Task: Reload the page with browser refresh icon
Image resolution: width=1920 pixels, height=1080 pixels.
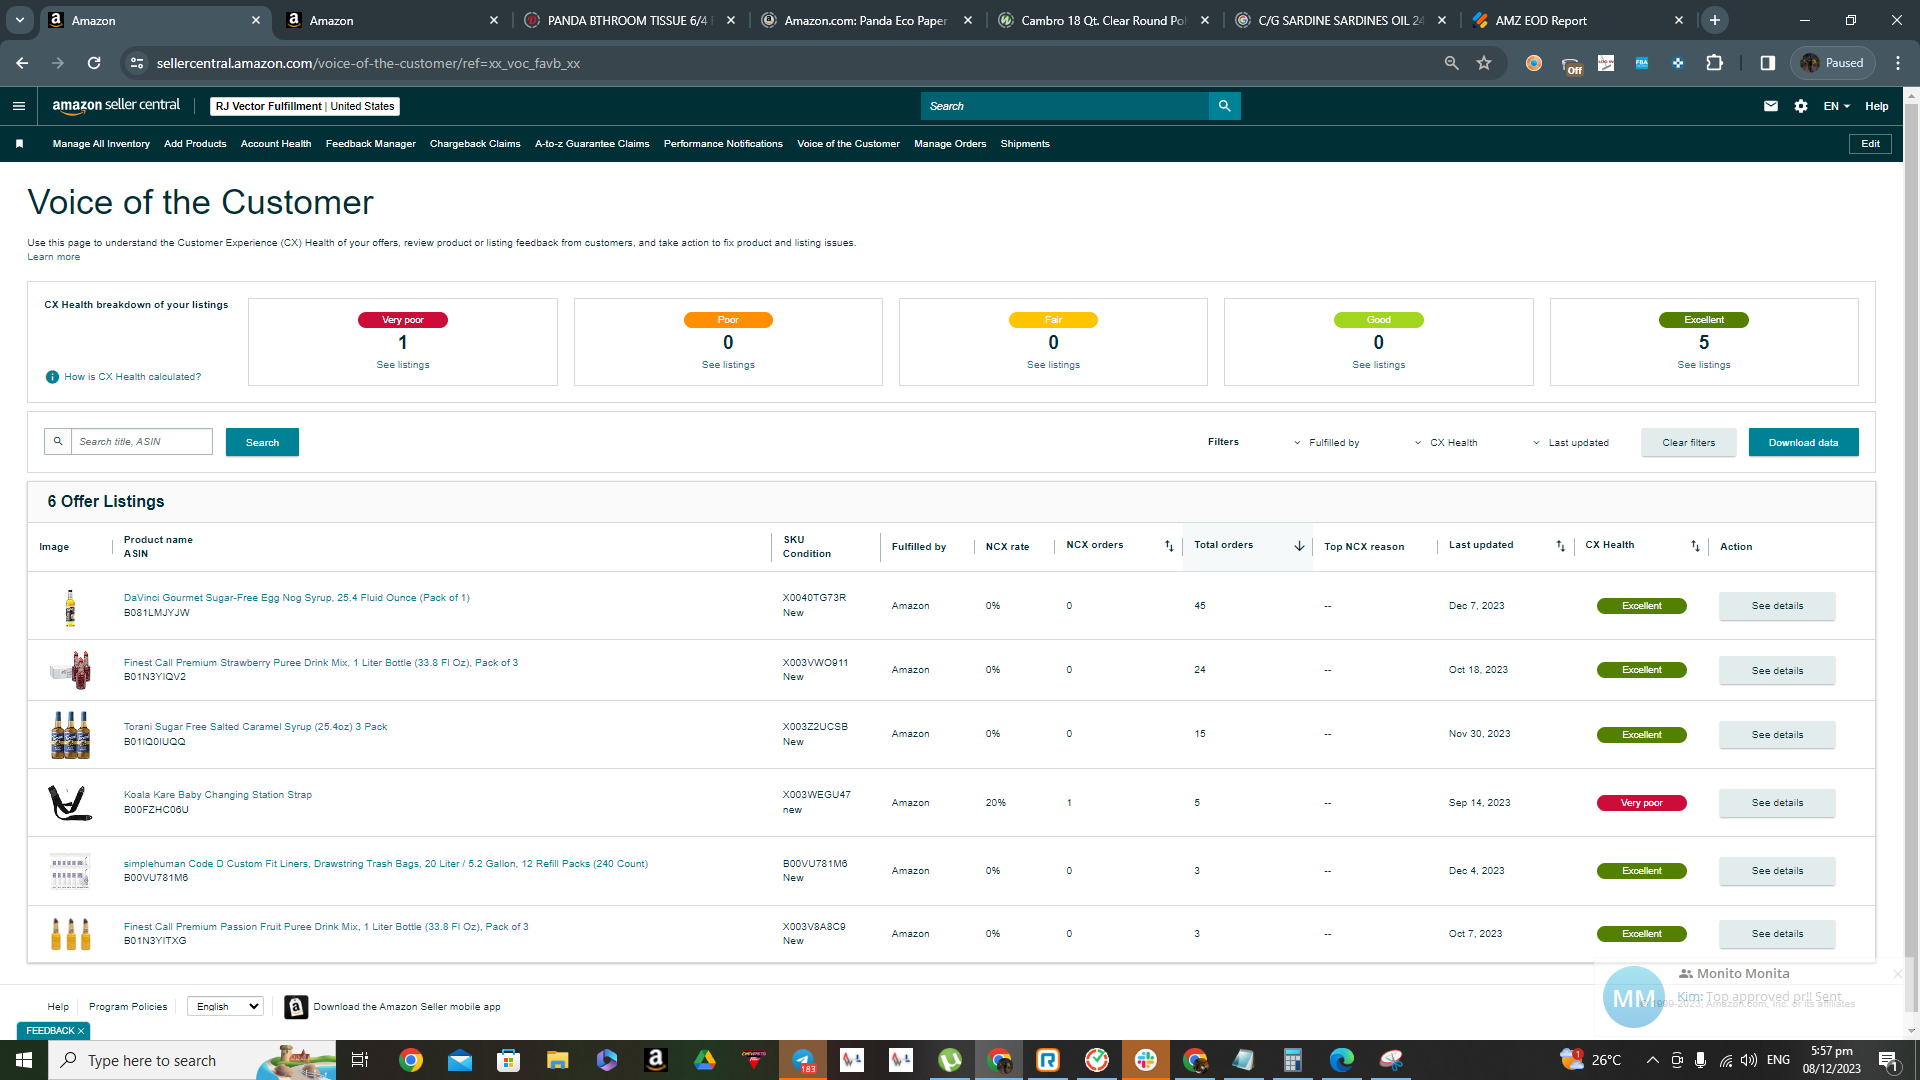Action: (x=94, y=63)
